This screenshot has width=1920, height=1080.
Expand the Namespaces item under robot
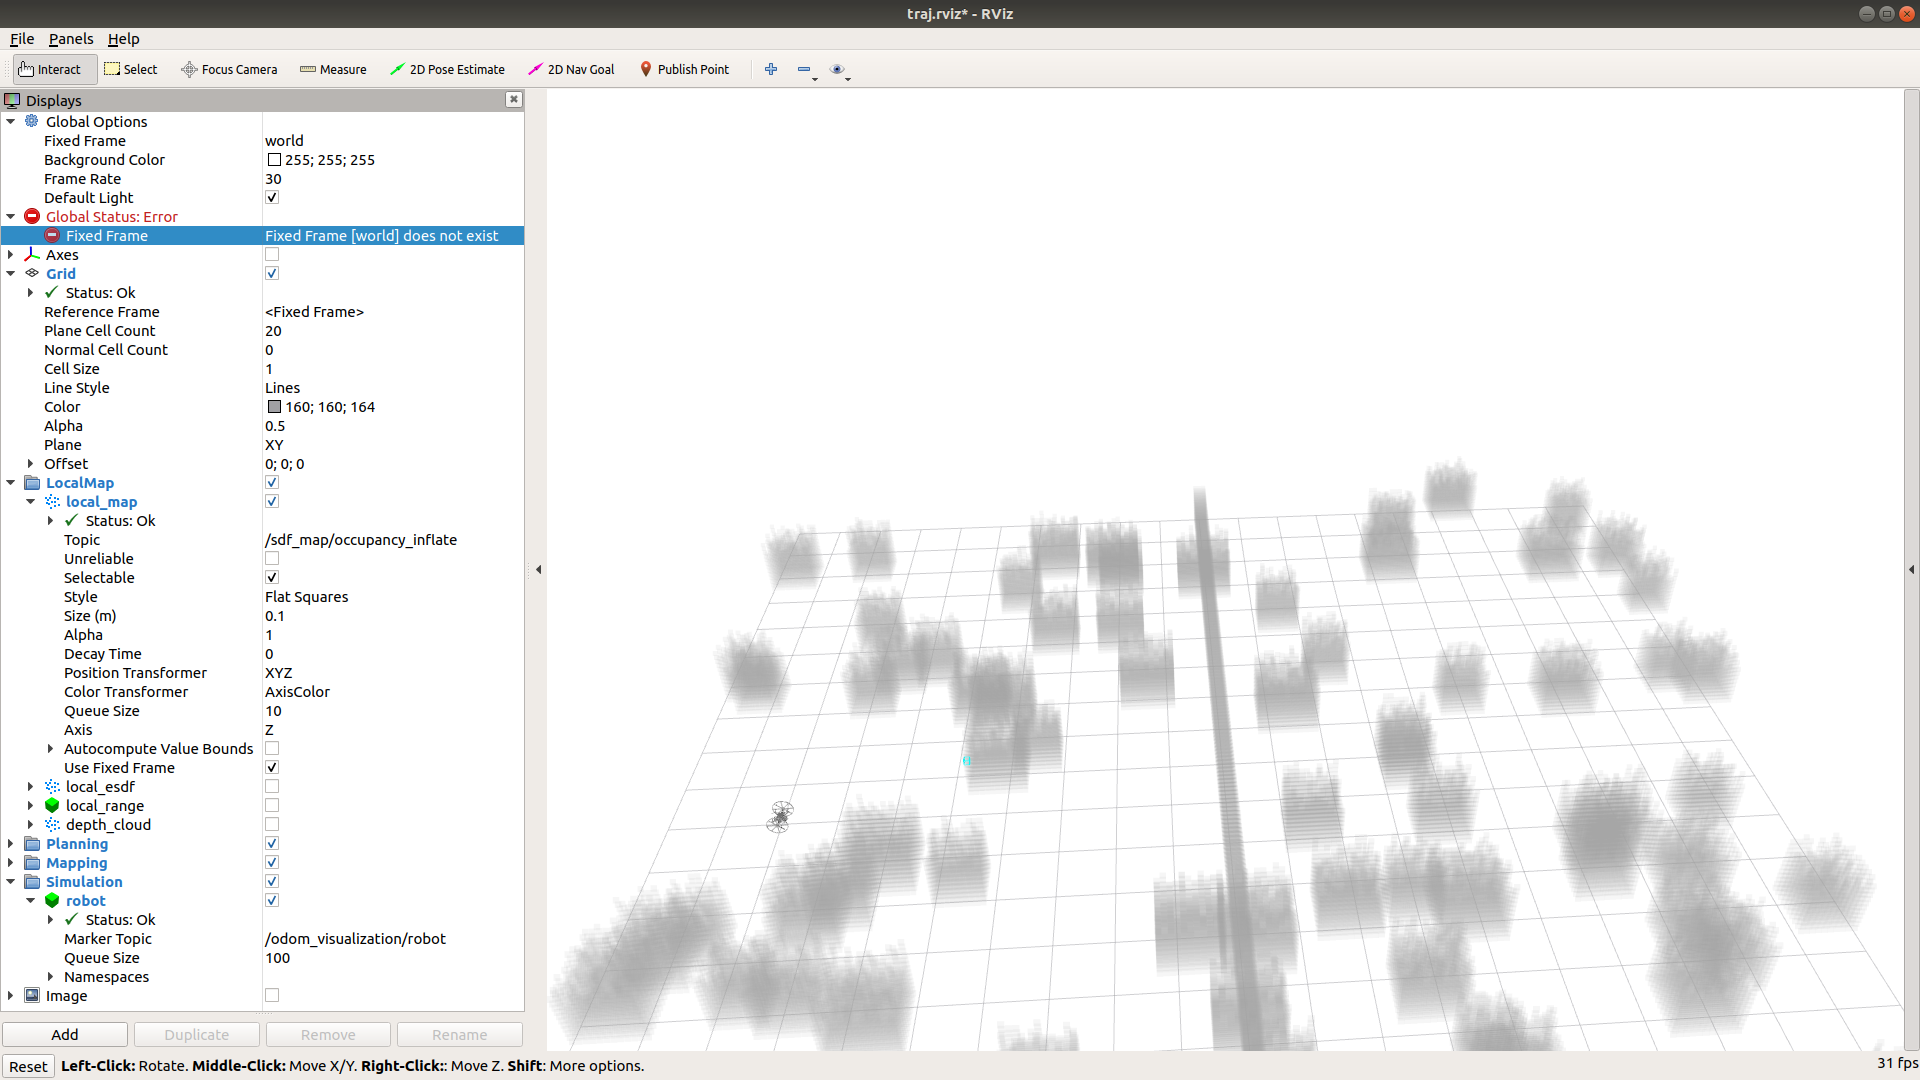tap(51, 977)
